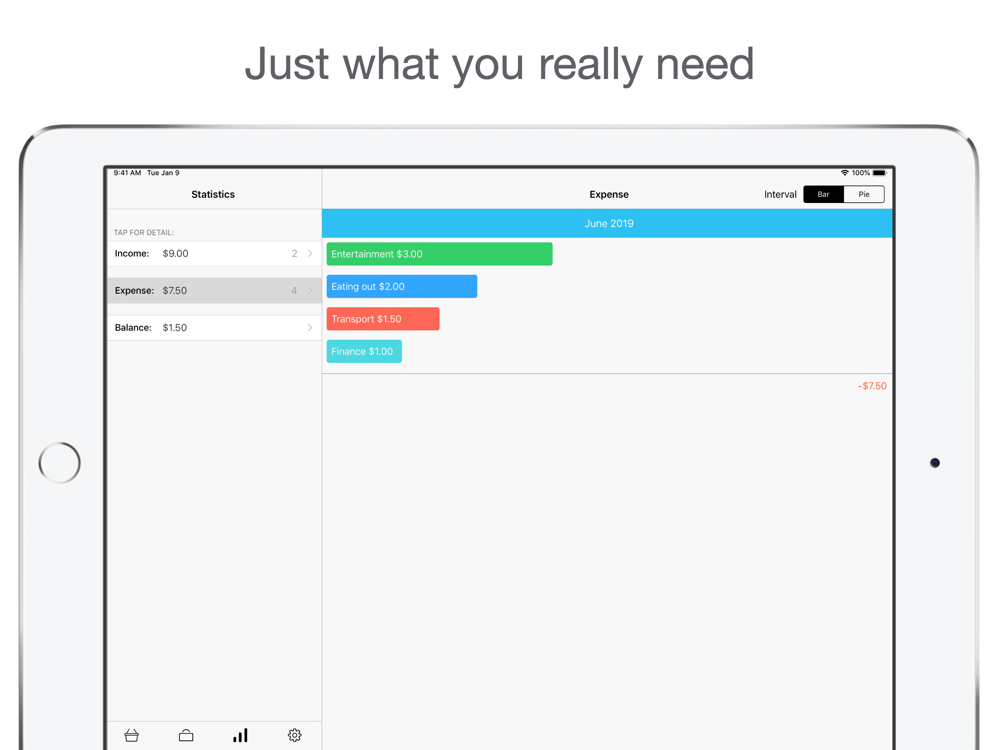Click the Balance $1.50 value

[x=175, y=328]
